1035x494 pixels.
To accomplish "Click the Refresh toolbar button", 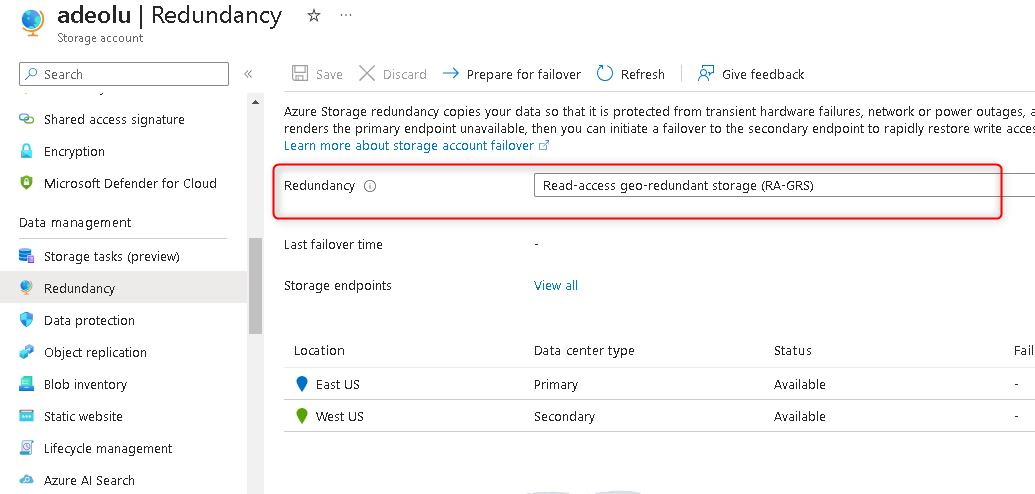I will pyautogui.click(x=631, y=74).
